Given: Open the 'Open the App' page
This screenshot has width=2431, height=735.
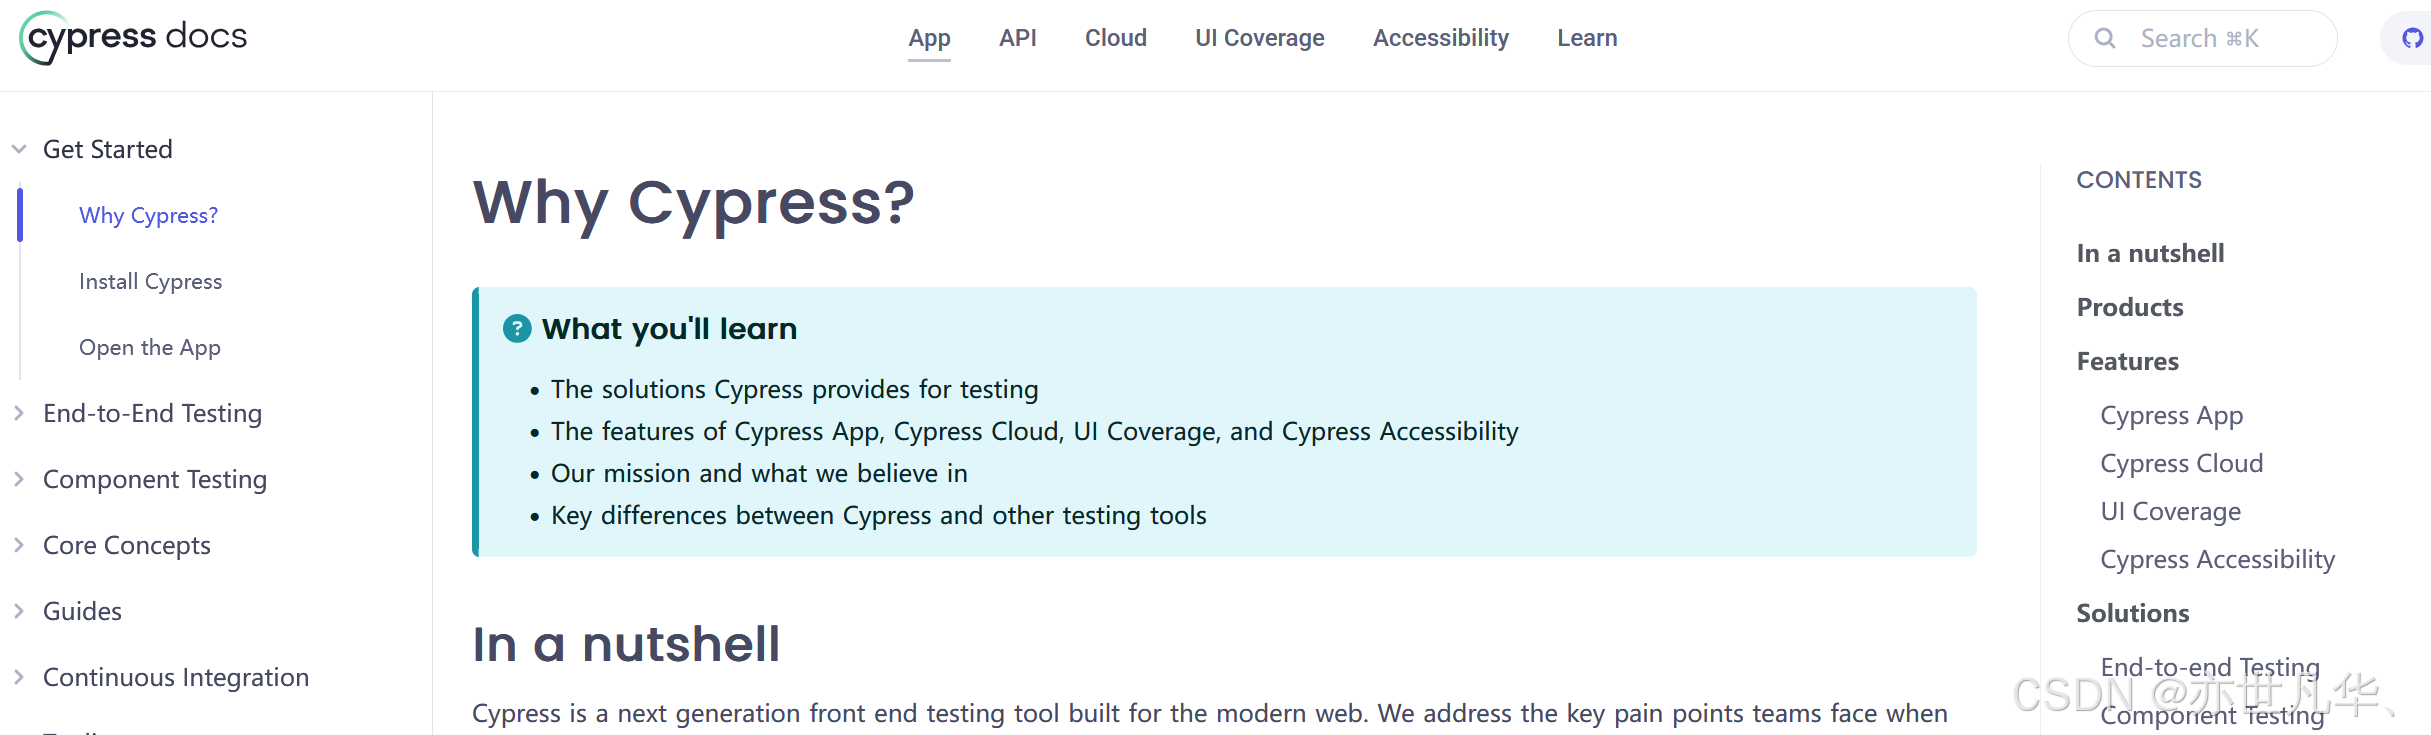Looking at the screenshot, I should (x=150, y=347).
